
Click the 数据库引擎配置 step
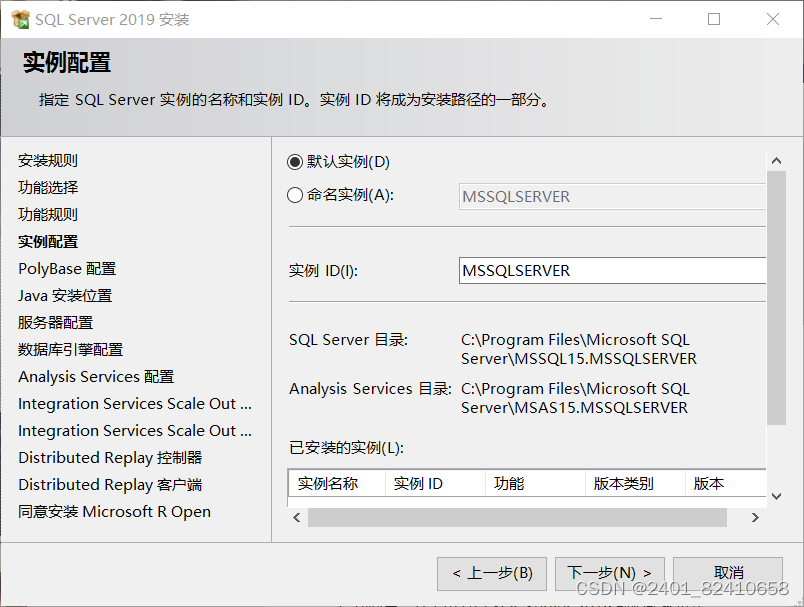[70, 350]
